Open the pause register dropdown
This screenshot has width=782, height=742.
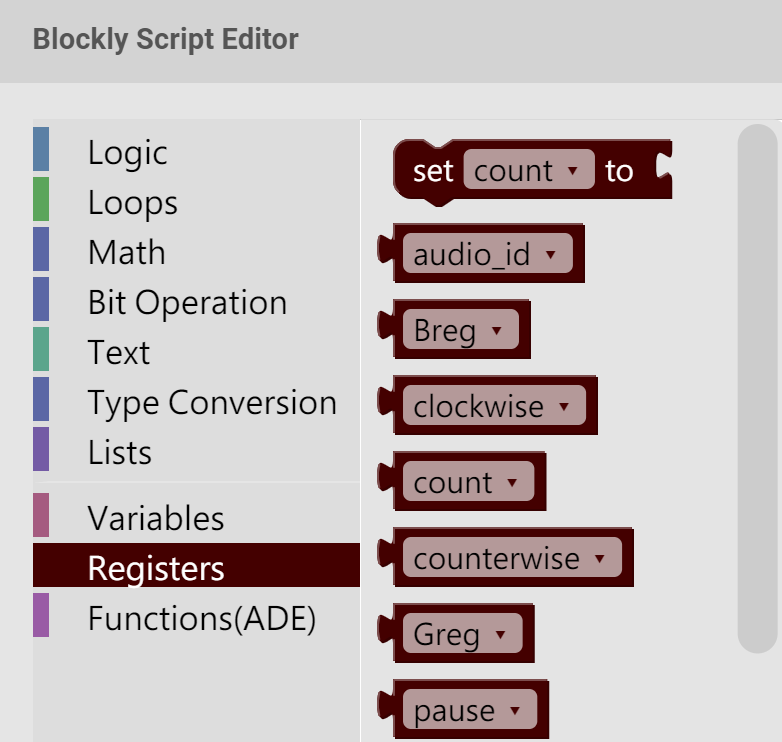[x=470, y=709]
